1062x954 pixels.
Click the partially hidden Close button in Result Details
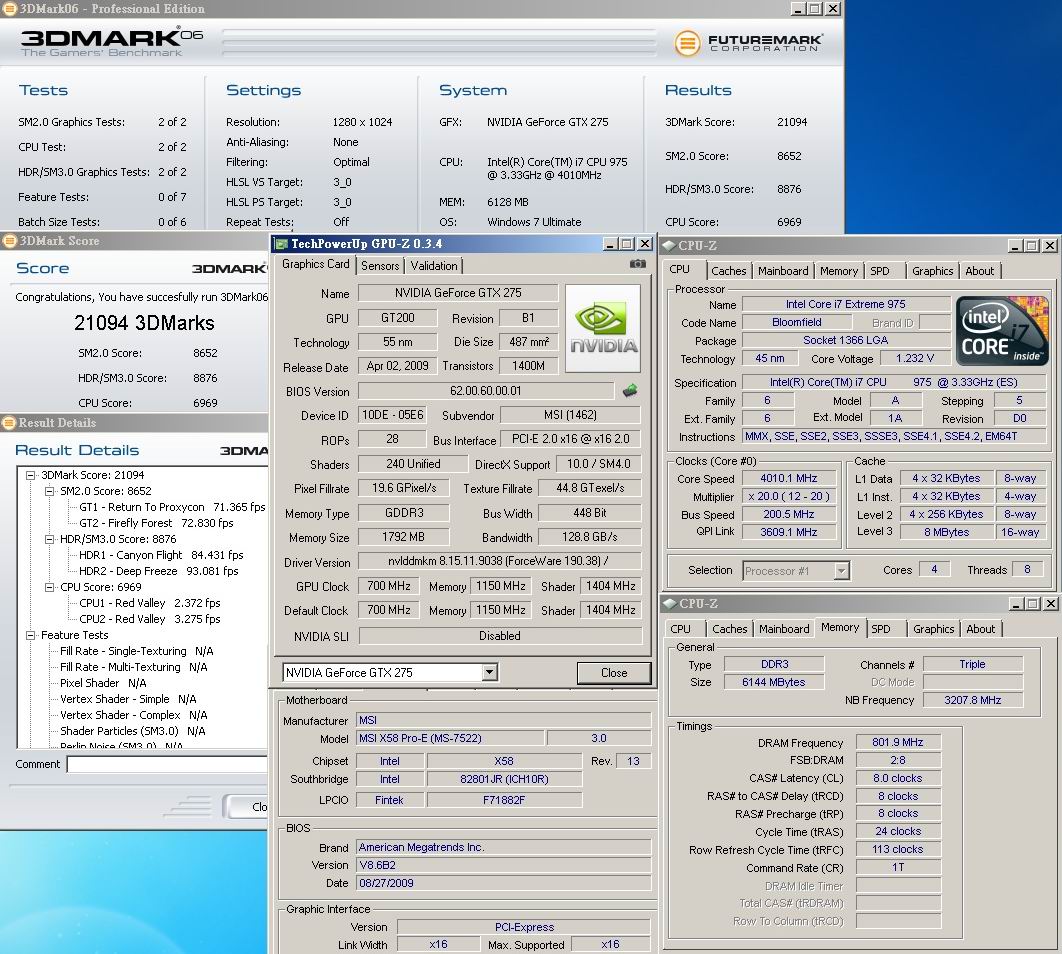point(248,806)
